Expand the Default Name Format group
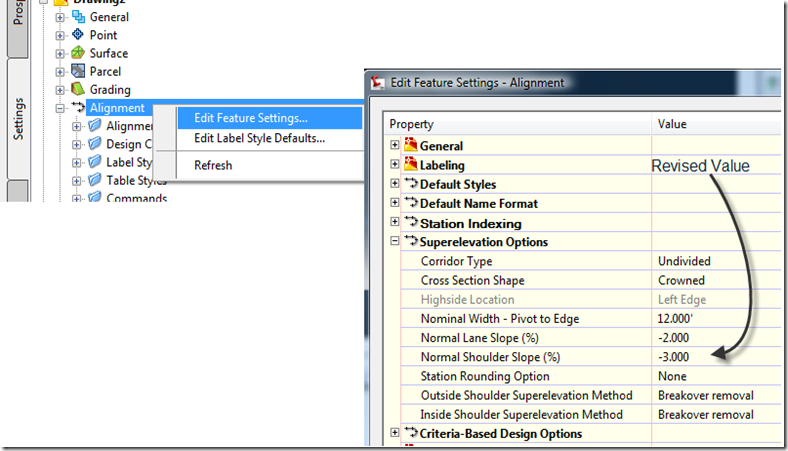 tap(395, 202)
